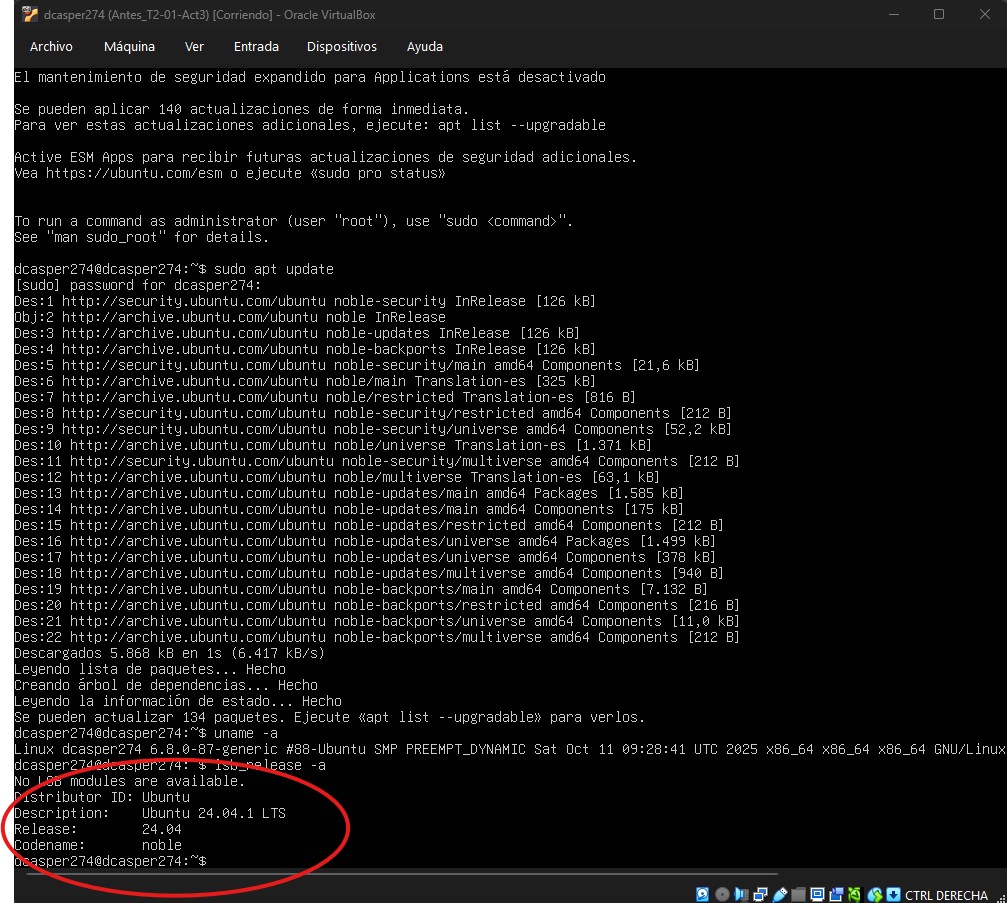Open the Entrada menu
The height and width of the screenshot is (903, 1007).
(x=256, y=47)
